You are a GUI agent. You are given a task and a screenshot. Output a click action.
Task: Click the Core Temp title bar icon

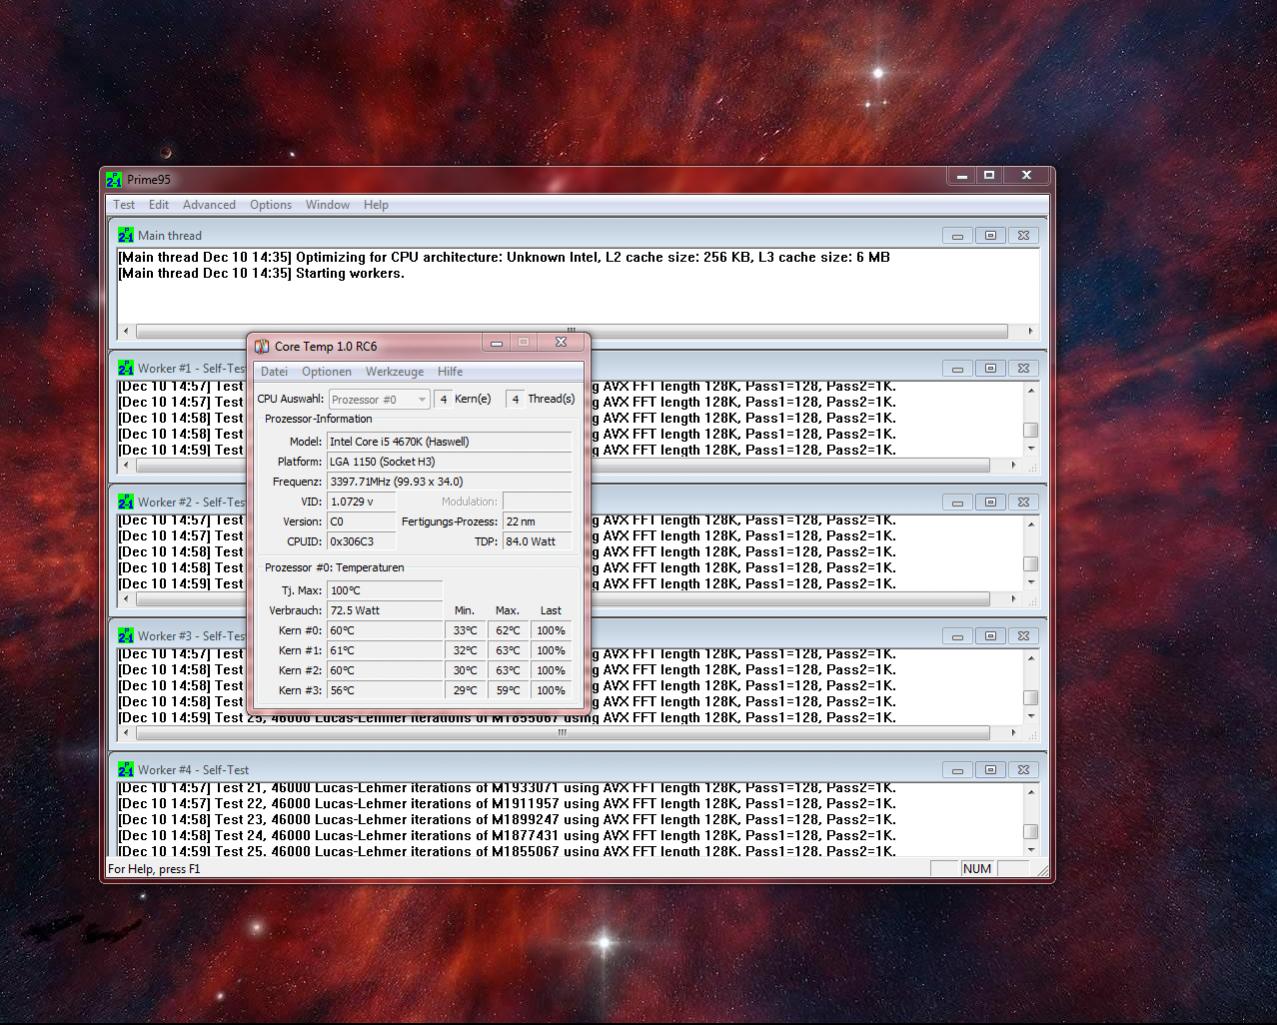tap(262, 346)
